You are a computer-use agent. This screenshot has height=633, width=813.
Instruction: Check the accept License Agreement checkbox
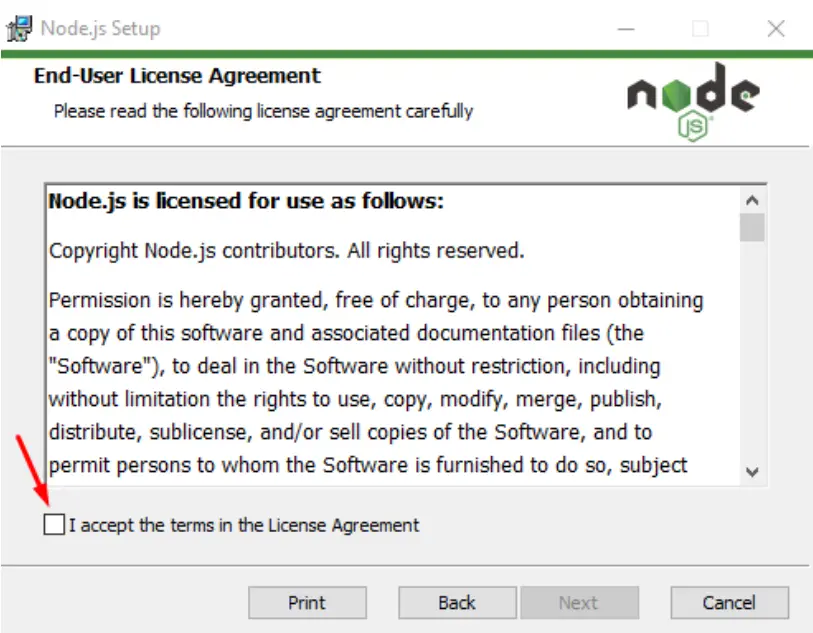click(54, 524)
